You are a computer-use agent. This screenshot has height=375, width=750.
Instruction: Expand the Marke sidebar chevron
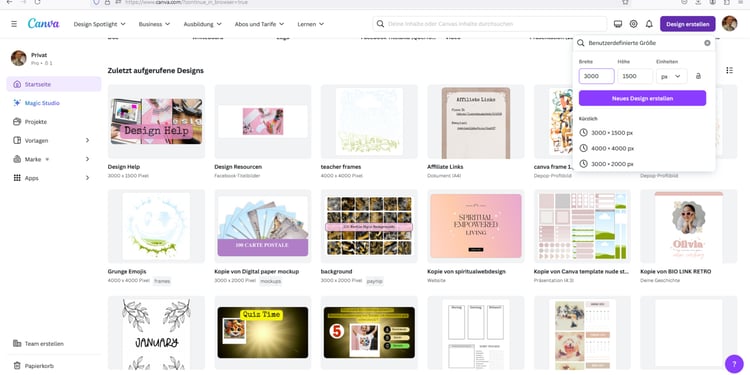point(88,159)
